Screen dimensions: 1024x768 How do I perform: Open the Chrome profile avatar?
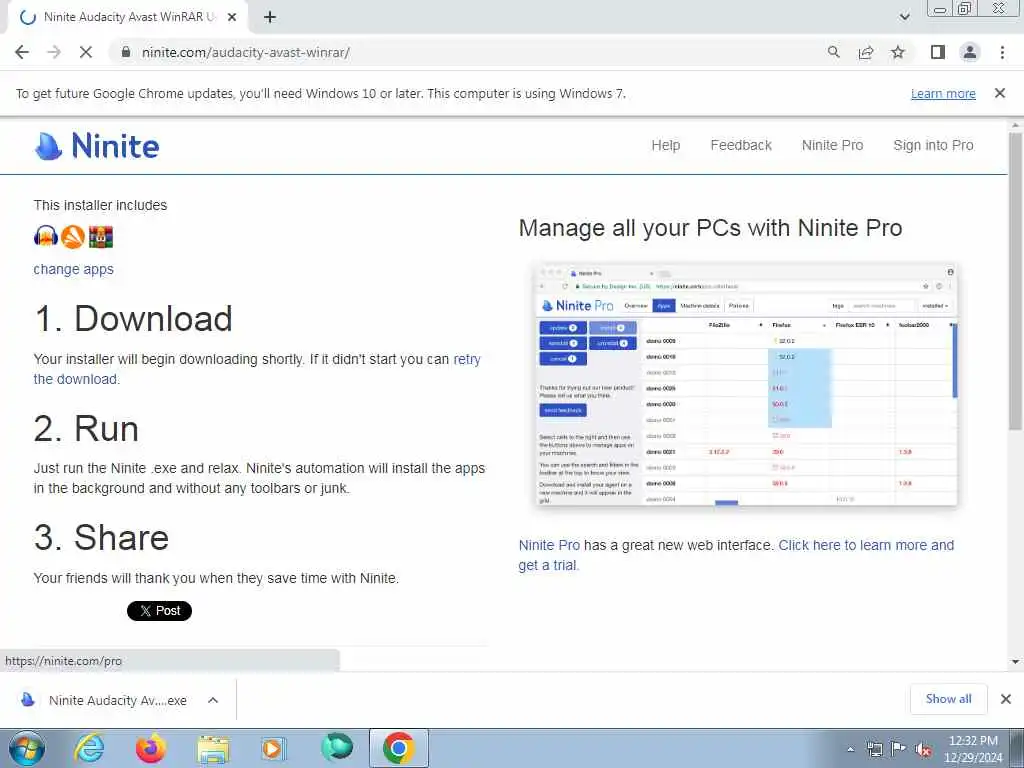tap(970, 52)
